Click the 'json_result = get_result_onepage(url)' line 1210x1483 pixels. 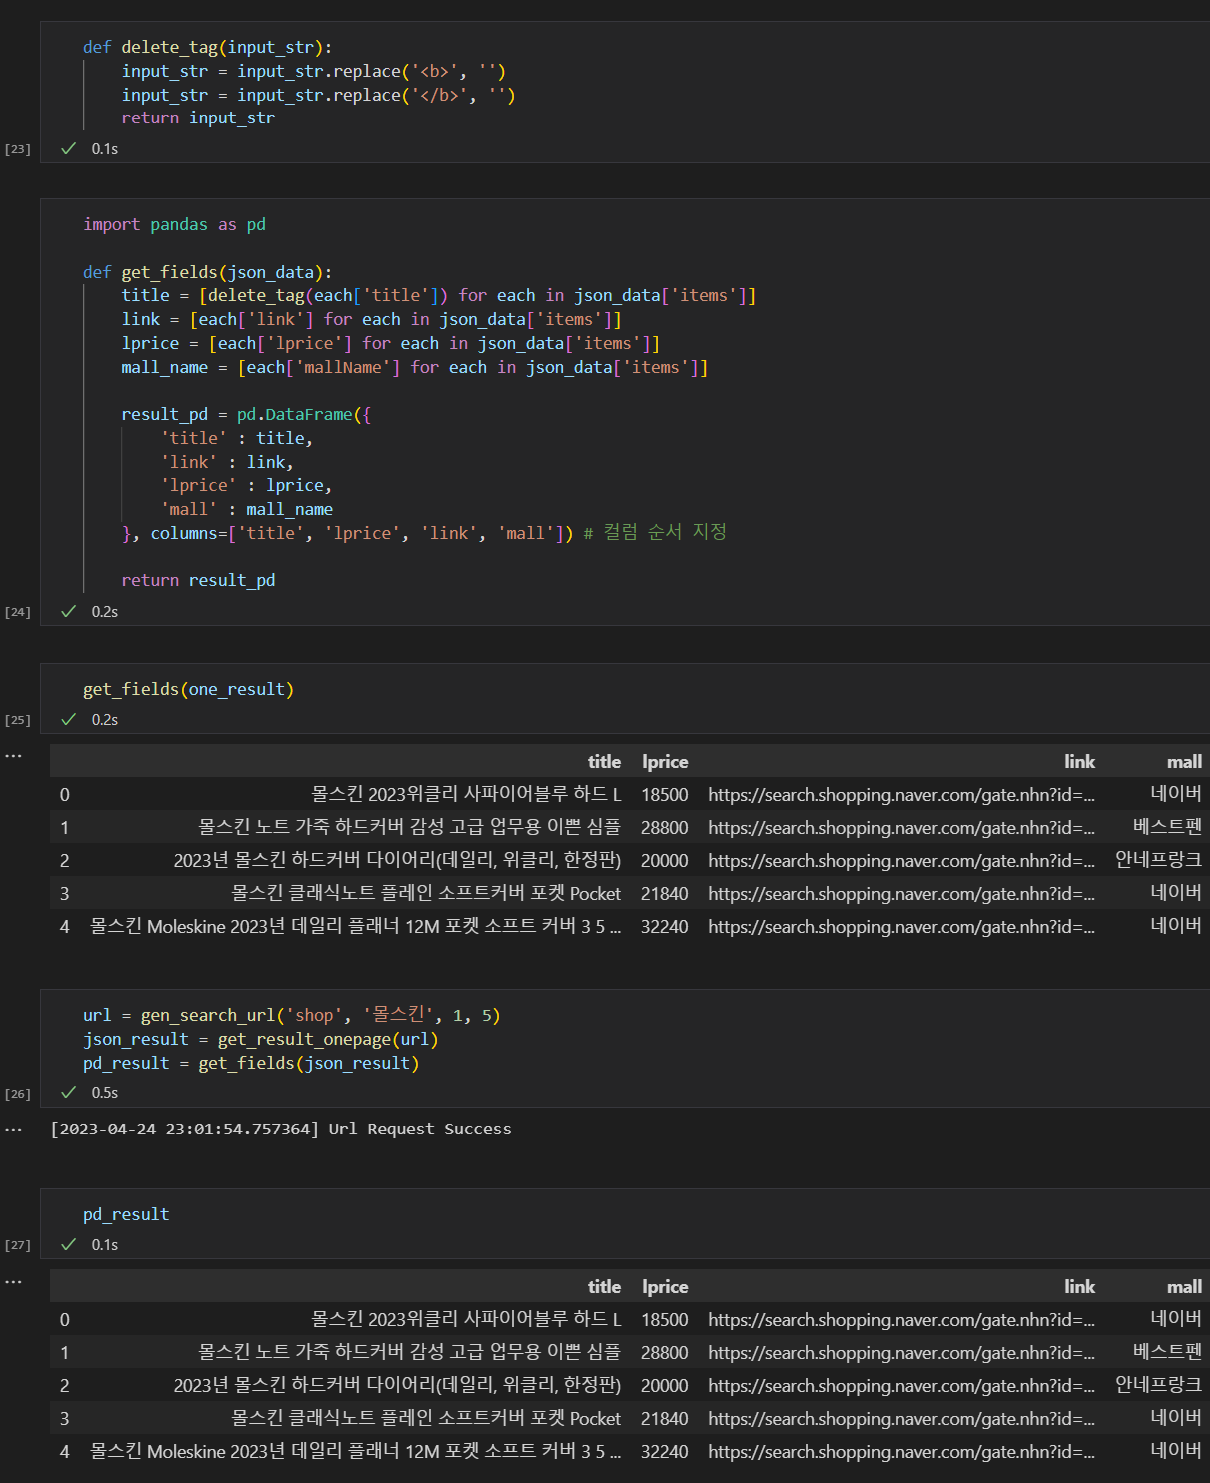260,1039
